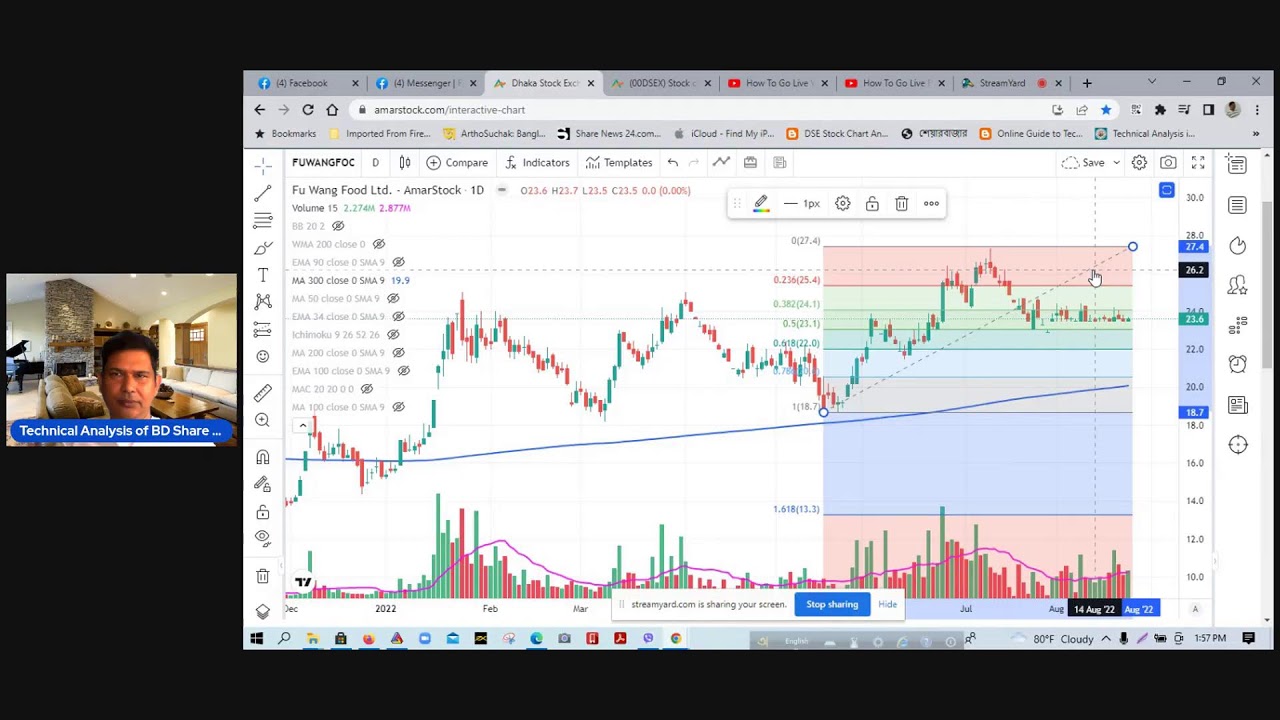Show the WMA 200 indicator
Image resolution: width=1280 pixels, height=720 pixels.
379,244
